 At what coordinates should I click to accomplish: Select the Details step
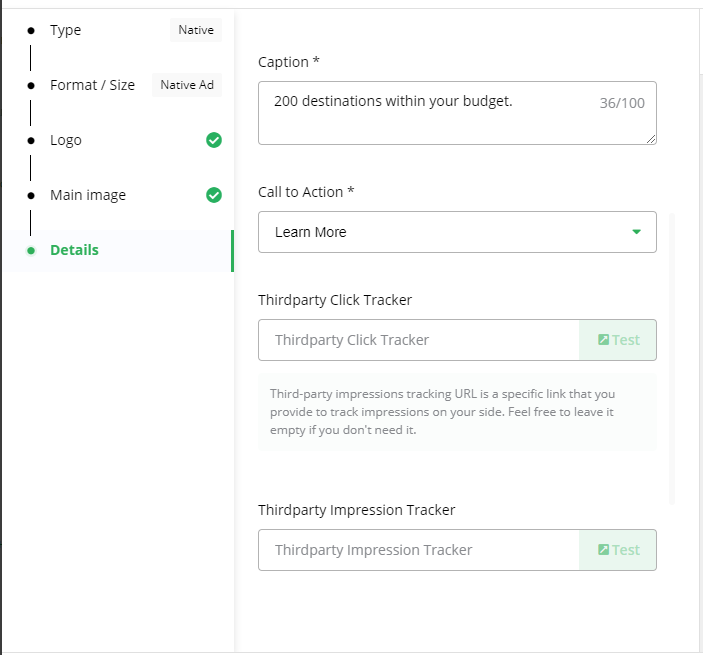point(74,250)
